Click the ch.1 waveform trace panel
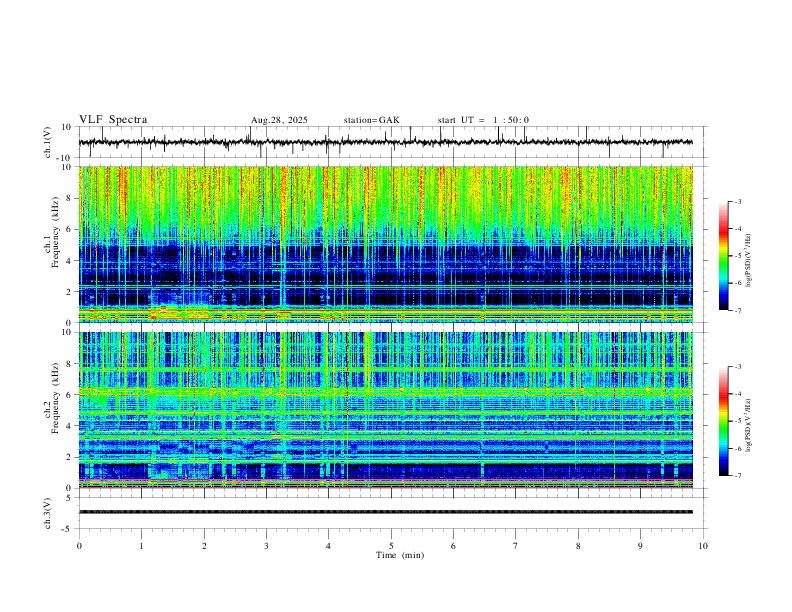This screenshot has width=792, height=612. (x=393, y=142)
